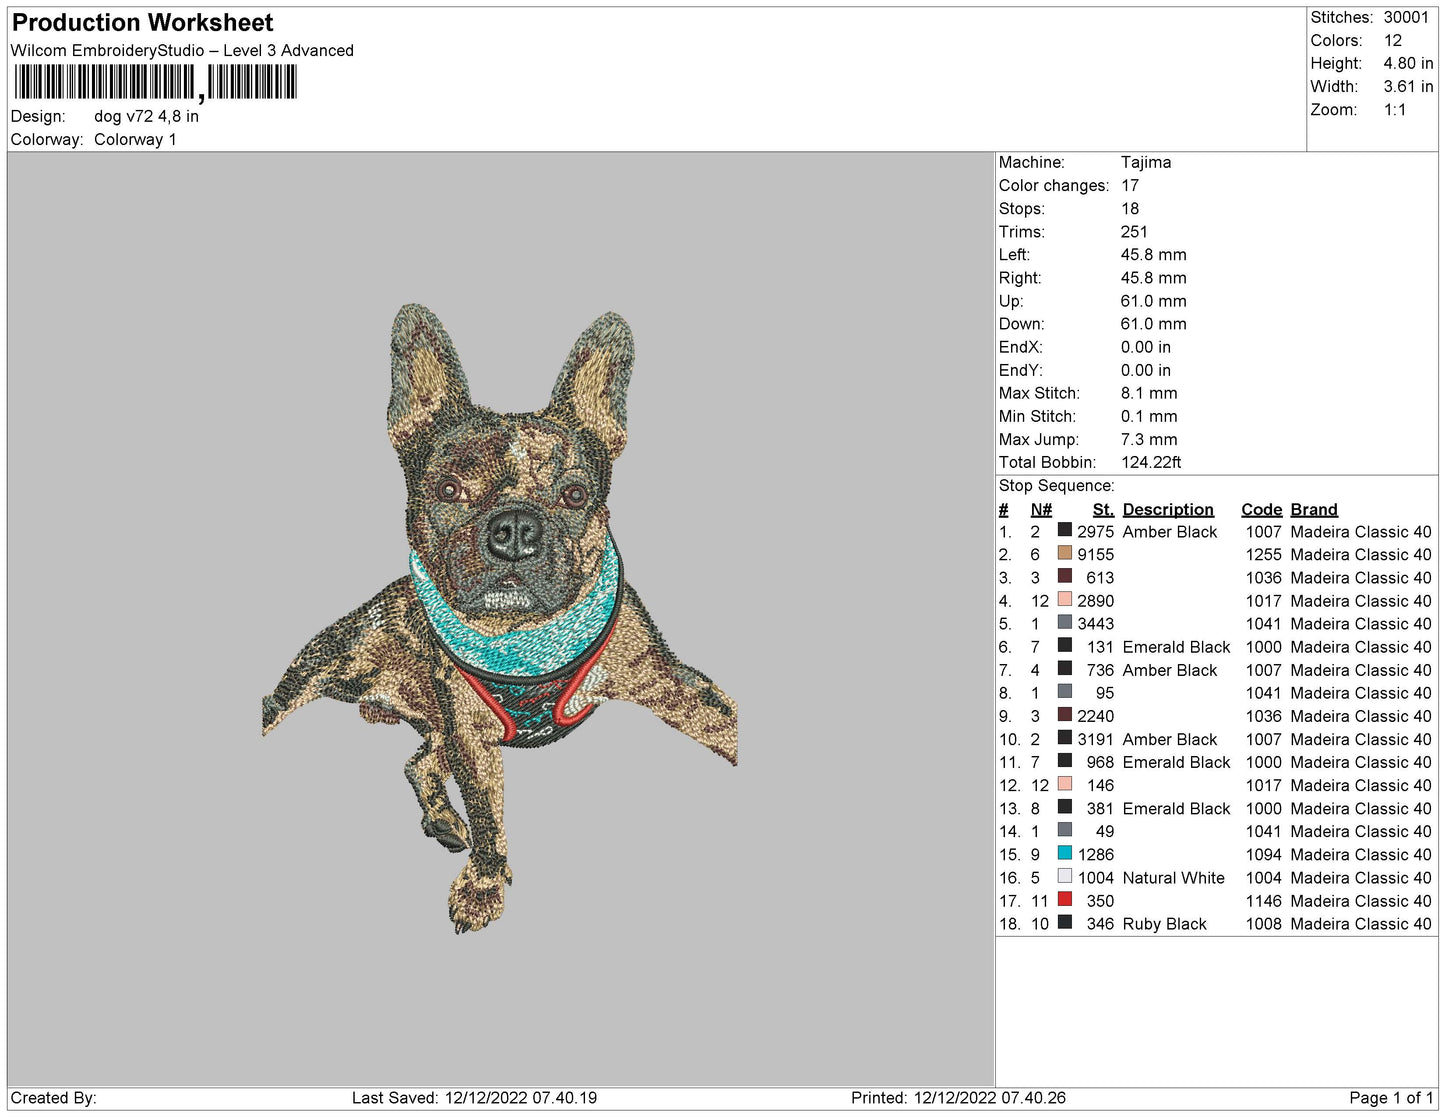Viewport: 1445px width, 1117px height.
Task: Click the 'Production Worksheet' title
Action: [143, 23]
